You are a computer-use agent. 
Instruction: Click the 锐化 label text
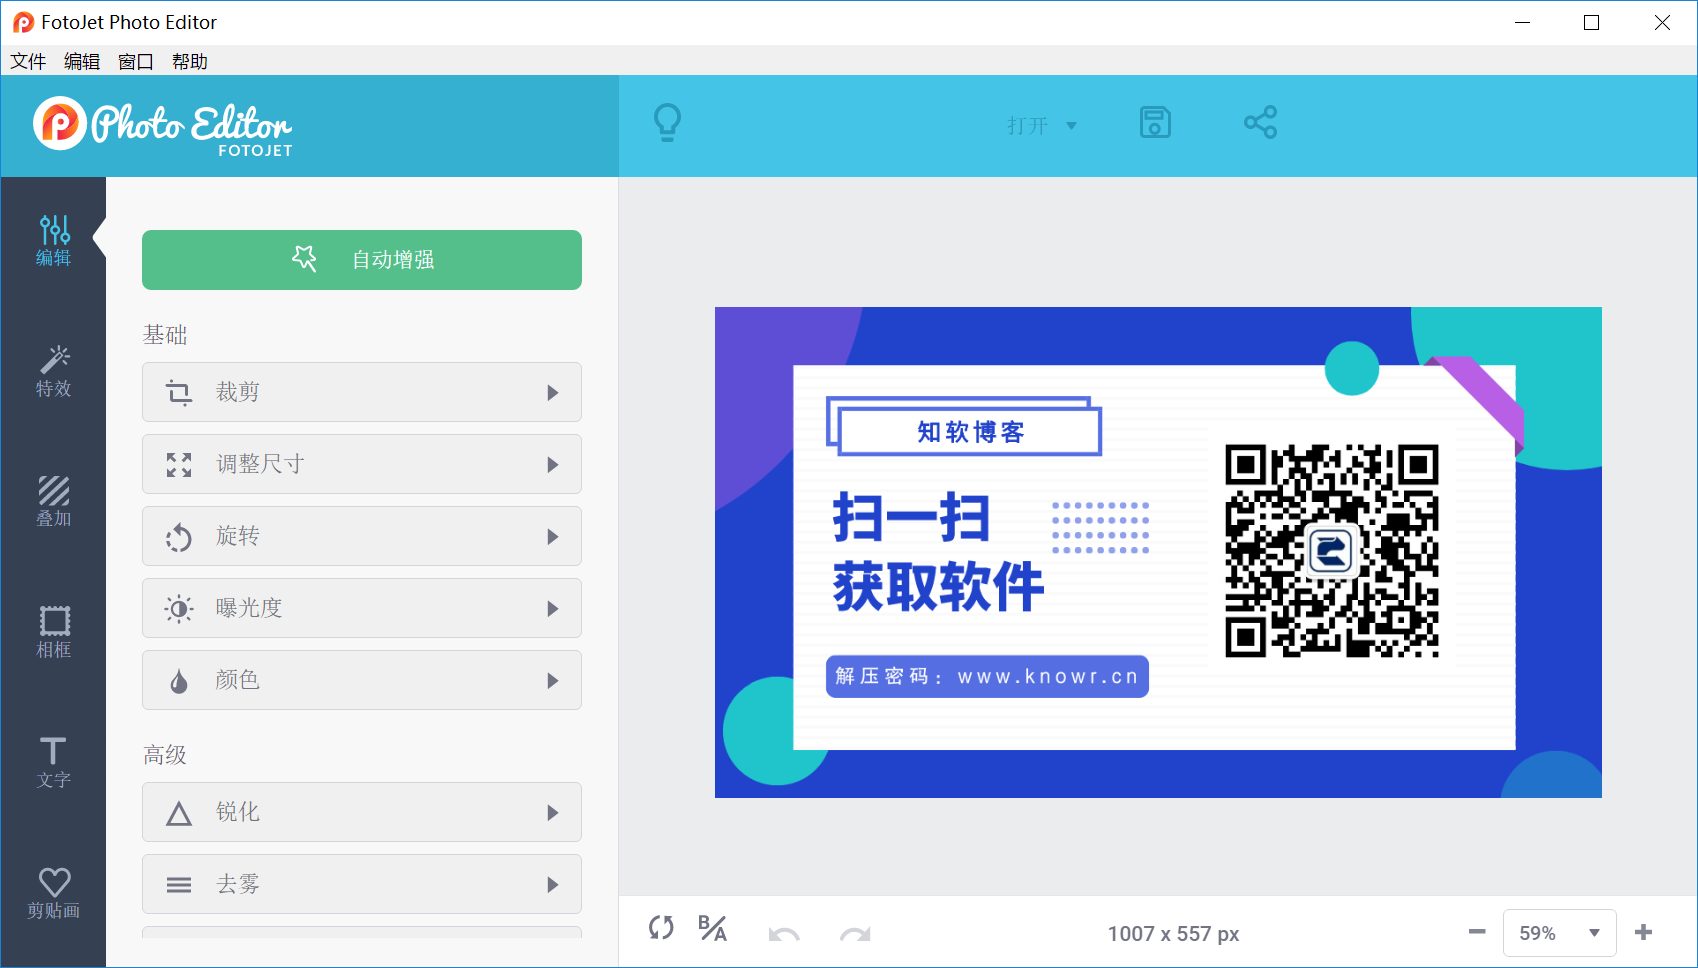[238, 812]
